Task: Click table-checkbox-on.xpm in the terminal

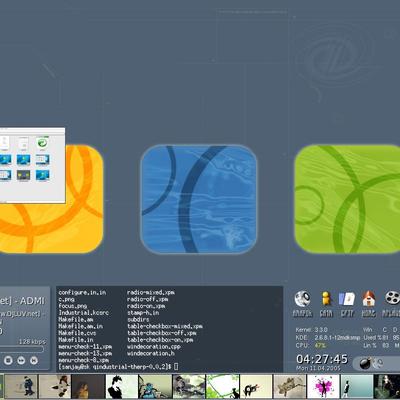Action: click(160, 340)
